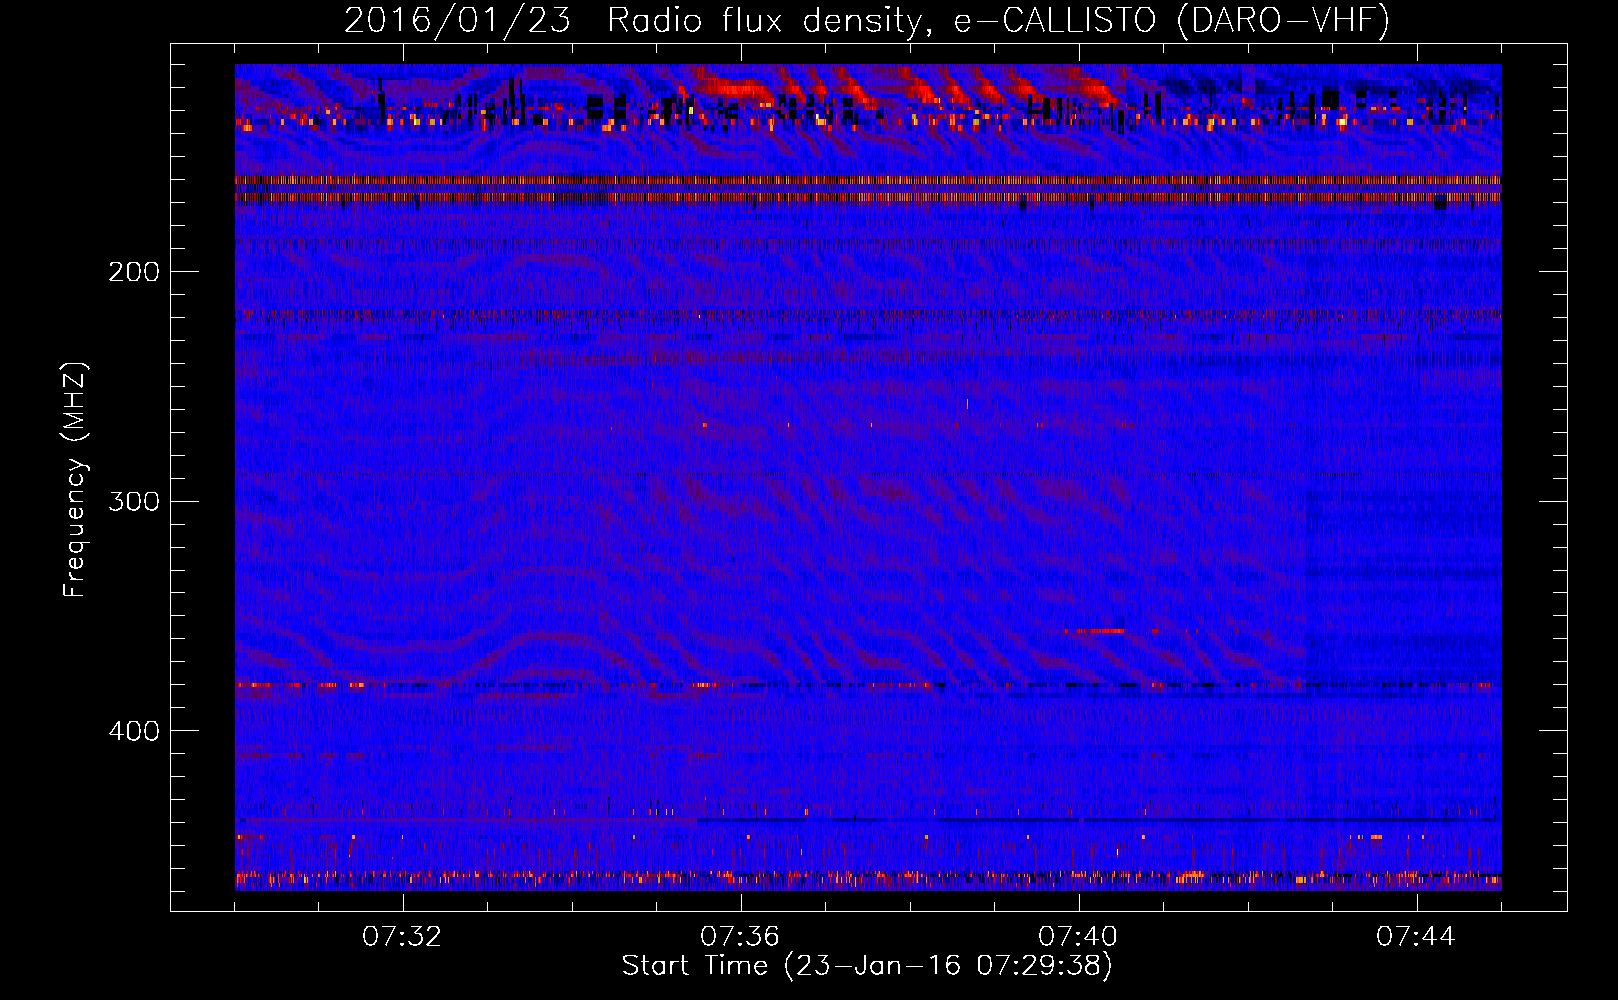Click the 07:36 time tick label
1618x1000 pixels.
740,937
